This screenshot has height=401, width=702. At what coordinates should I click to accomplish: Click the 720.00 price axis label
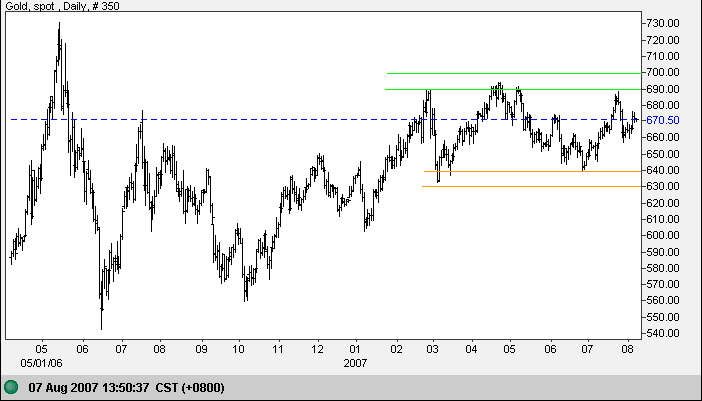pyautogui.click(x=663, y=40)
